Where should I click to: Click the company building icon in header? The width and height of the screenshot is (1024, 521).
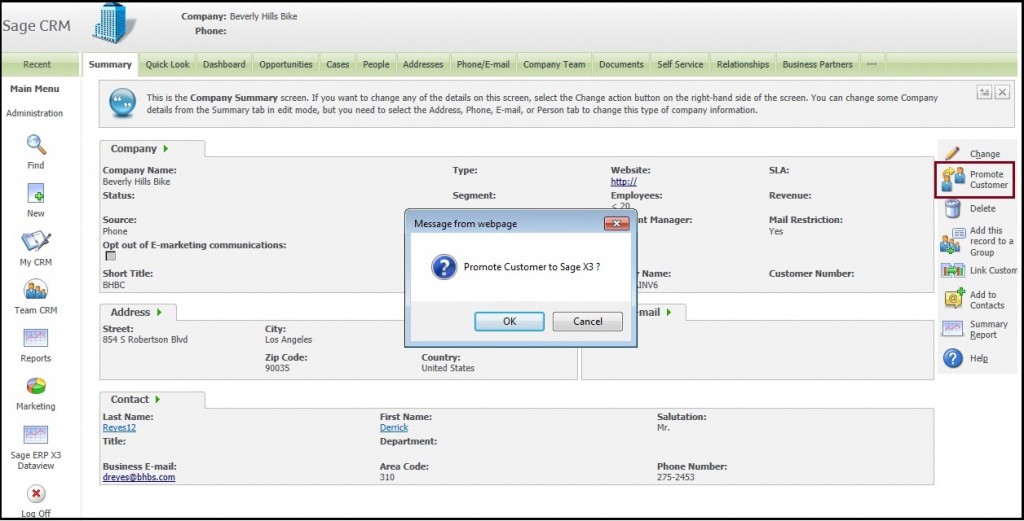click(114, 24)
